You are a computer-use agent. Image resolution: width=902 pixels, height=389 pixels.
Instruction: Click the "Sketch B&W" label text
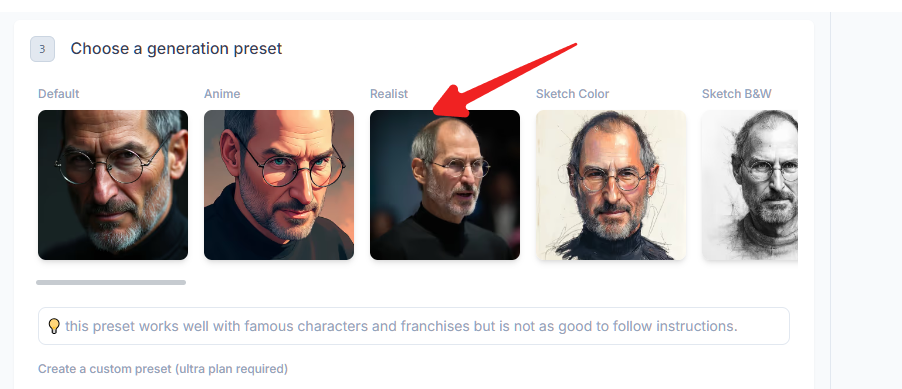coord(736,94)
